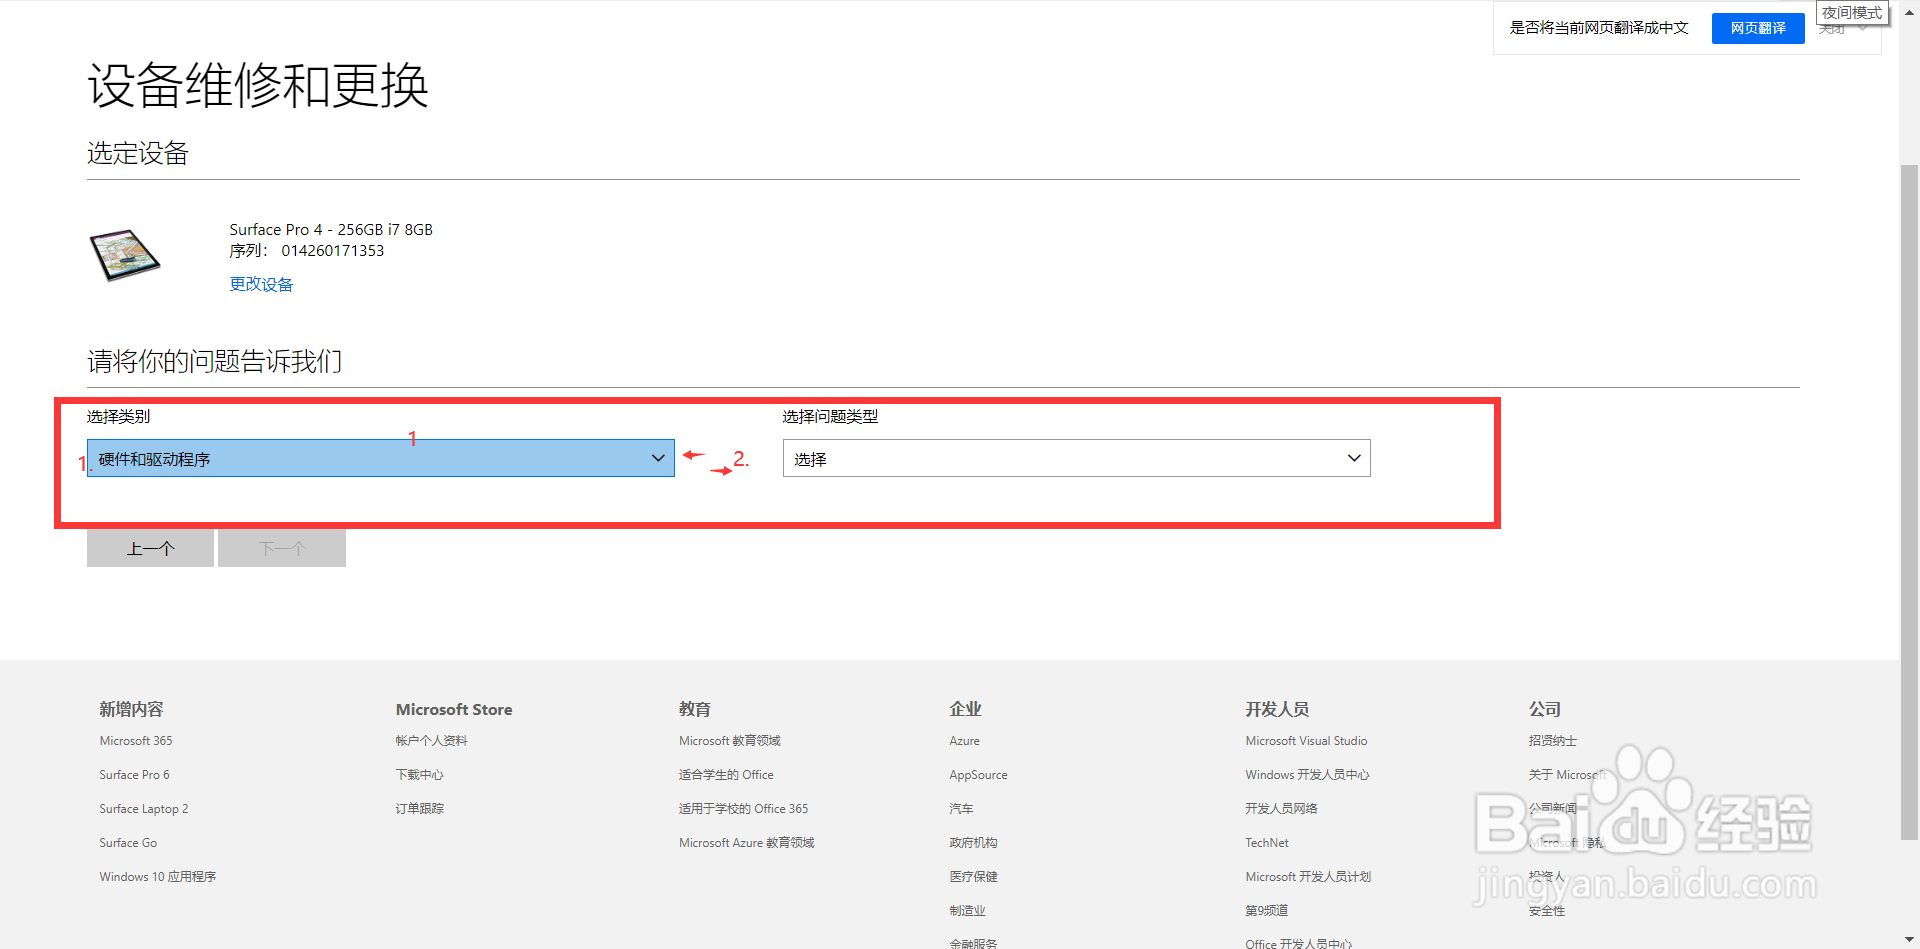Open the 适用于学校的 Office 365 link

coord(743,809)
